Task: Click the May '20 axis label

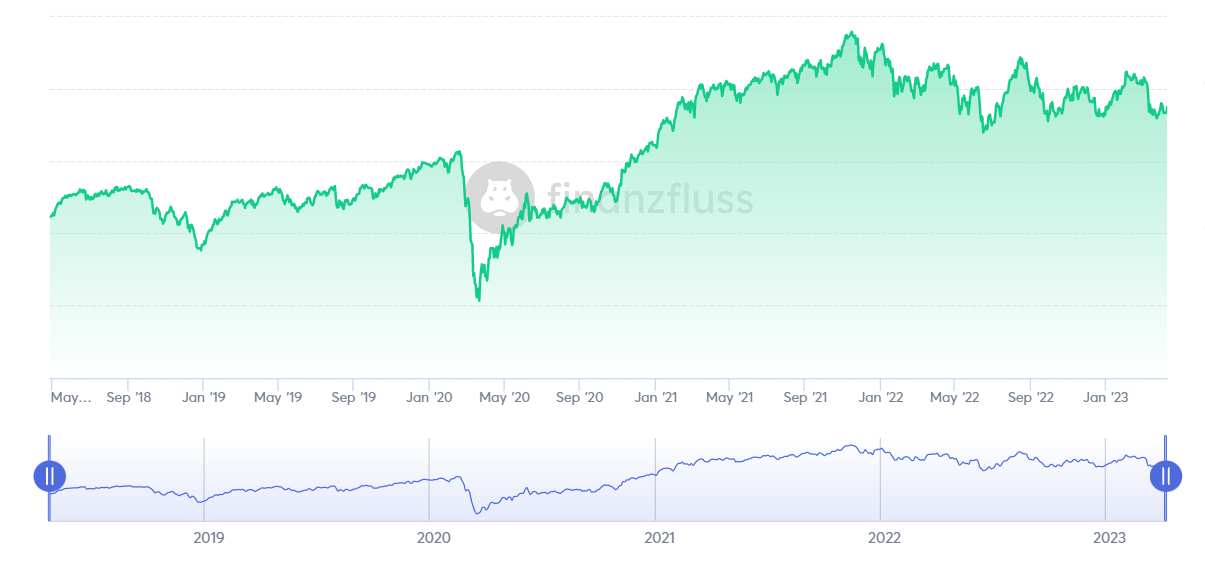Action: pos(506,397)
